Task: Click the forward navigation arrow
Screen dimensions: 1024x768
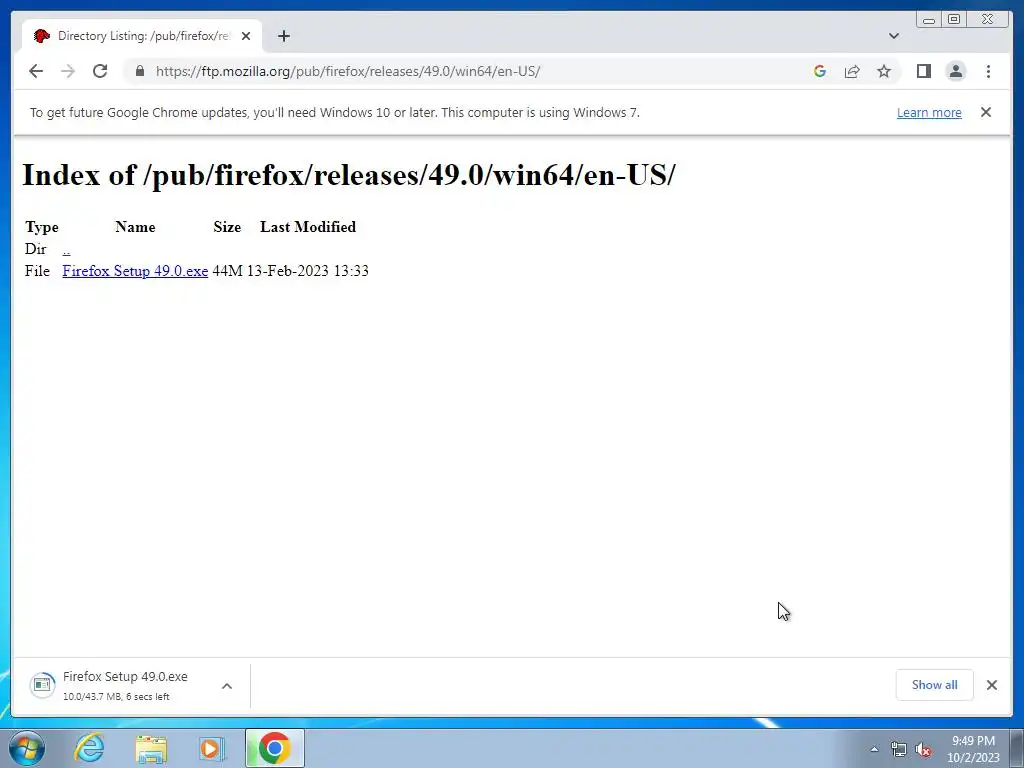Action: [68, 71]
